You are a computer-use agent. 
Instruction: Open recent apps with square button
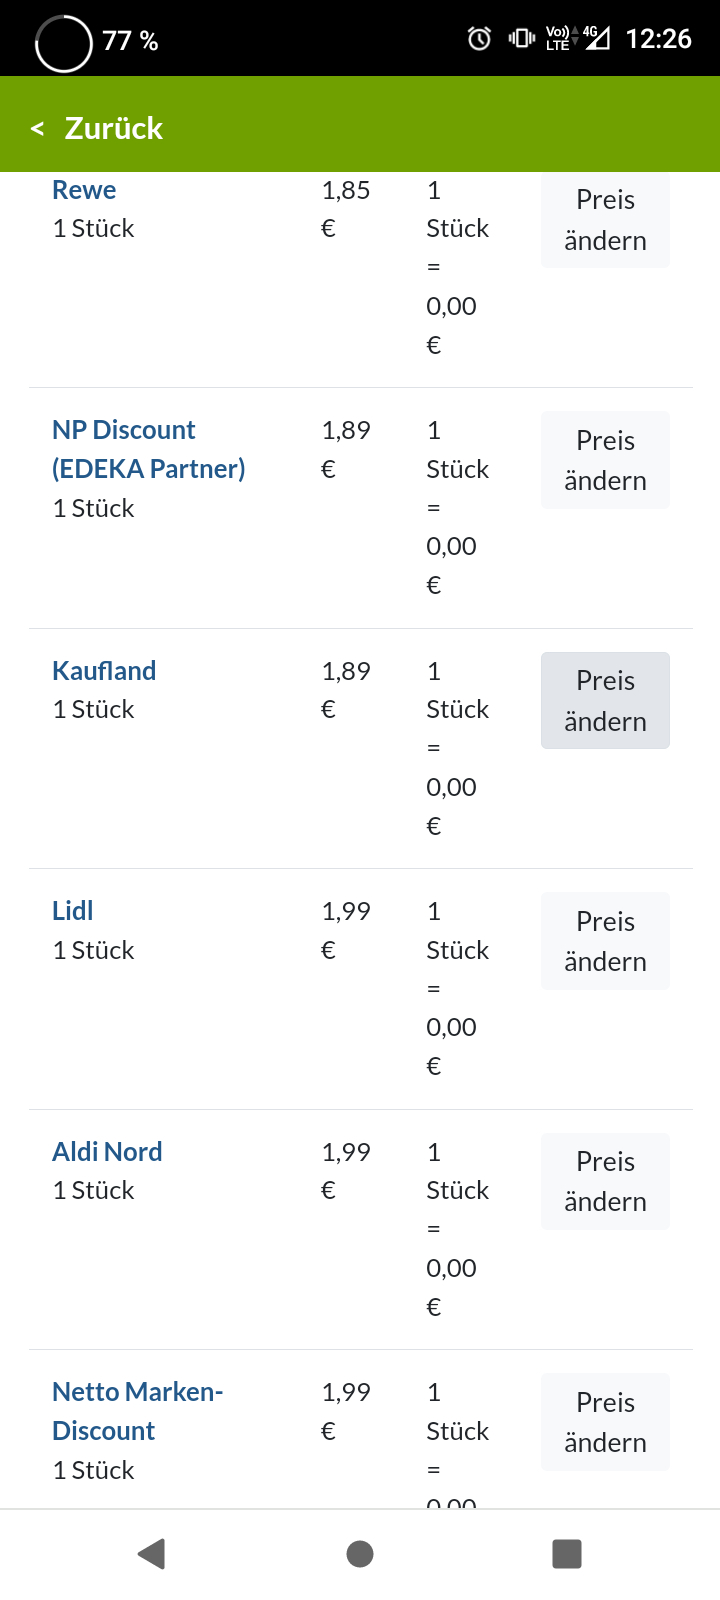(567, 1553)
